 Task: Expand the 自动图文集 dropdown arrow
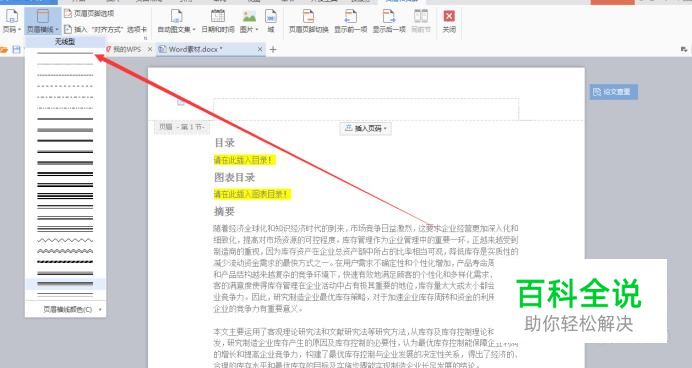coord(194,30)
